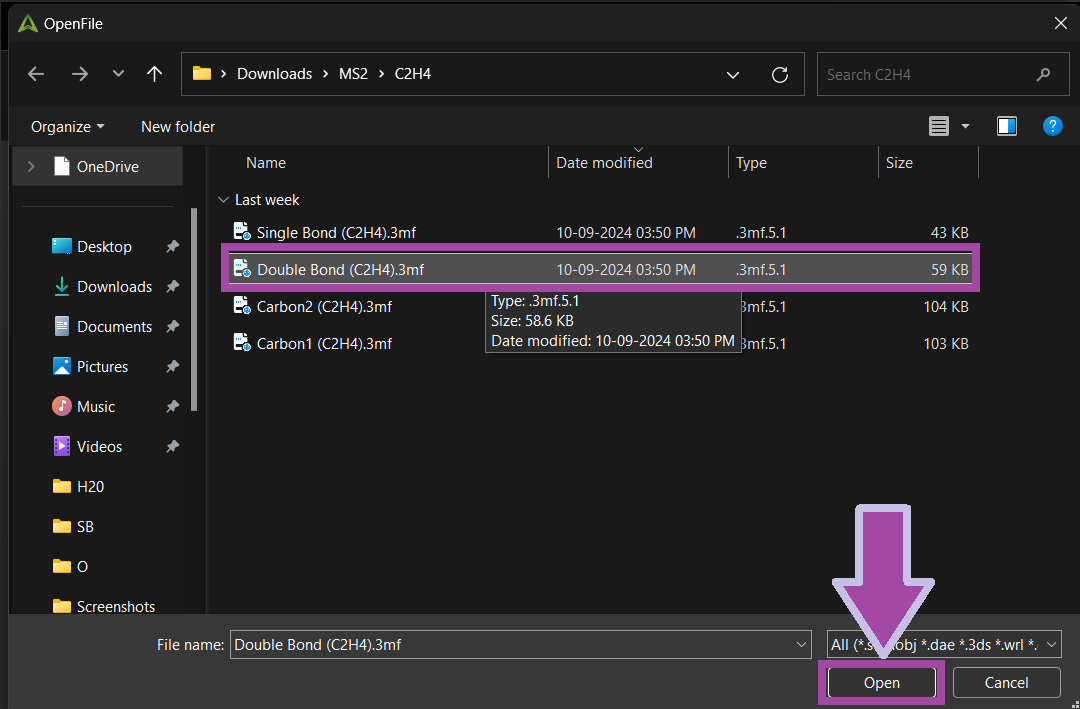The image size is (1080, 709).
Task: Click the Open button
Action: (881, 683)
